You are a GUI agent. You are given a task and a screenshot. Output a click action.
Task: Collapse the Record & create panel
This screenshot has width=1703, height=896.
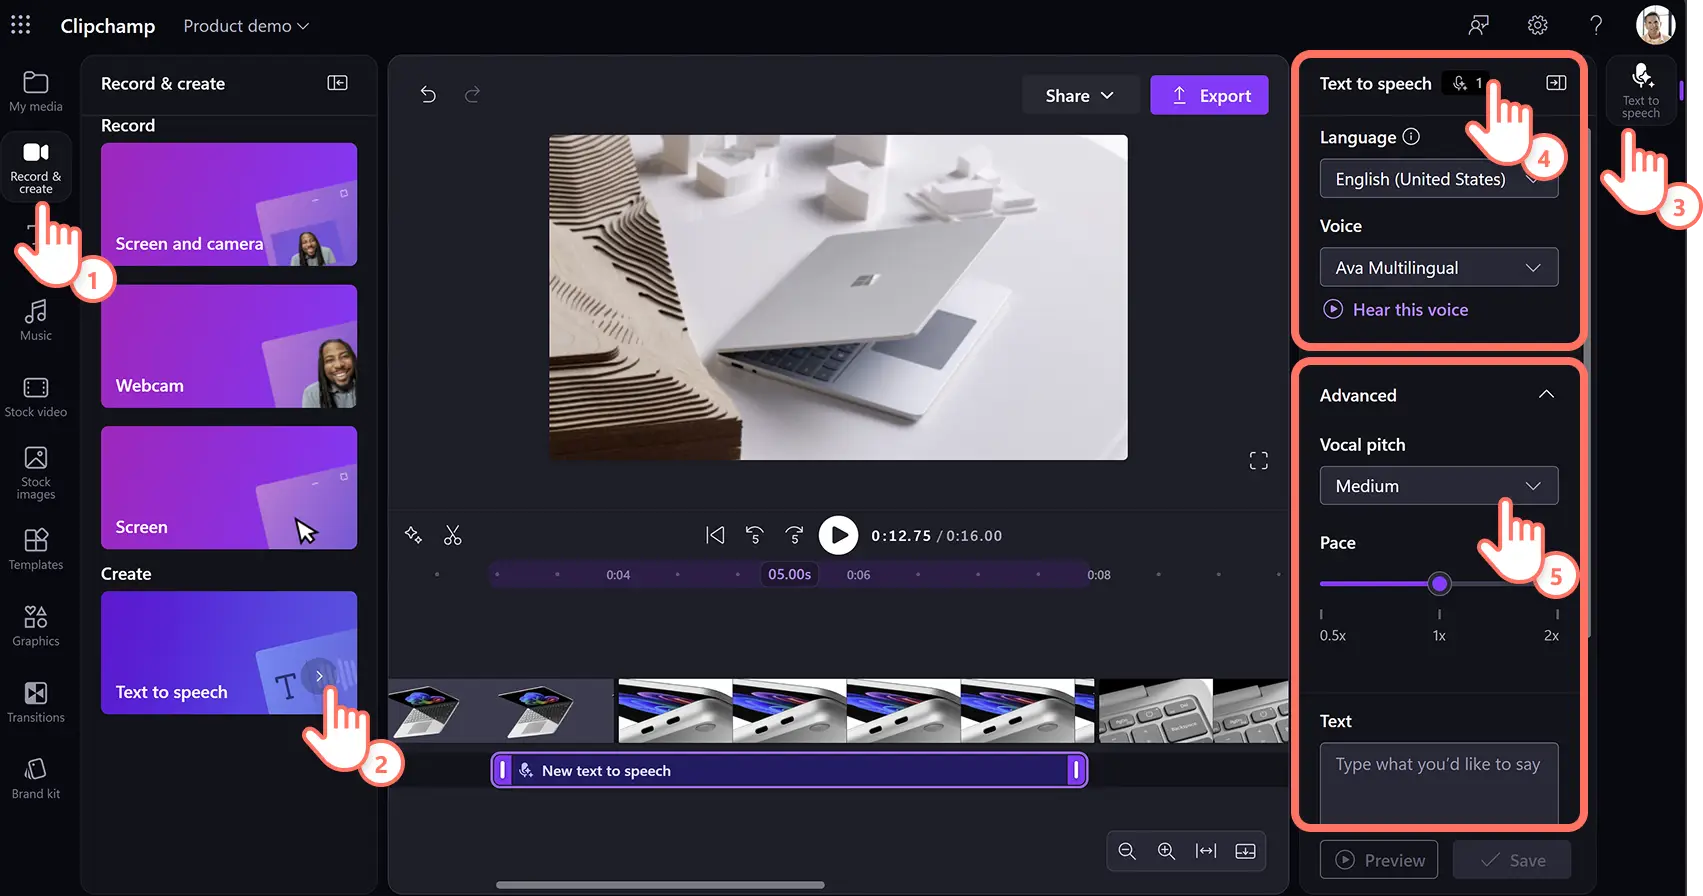pyautogui.click(x=338, y=83)
